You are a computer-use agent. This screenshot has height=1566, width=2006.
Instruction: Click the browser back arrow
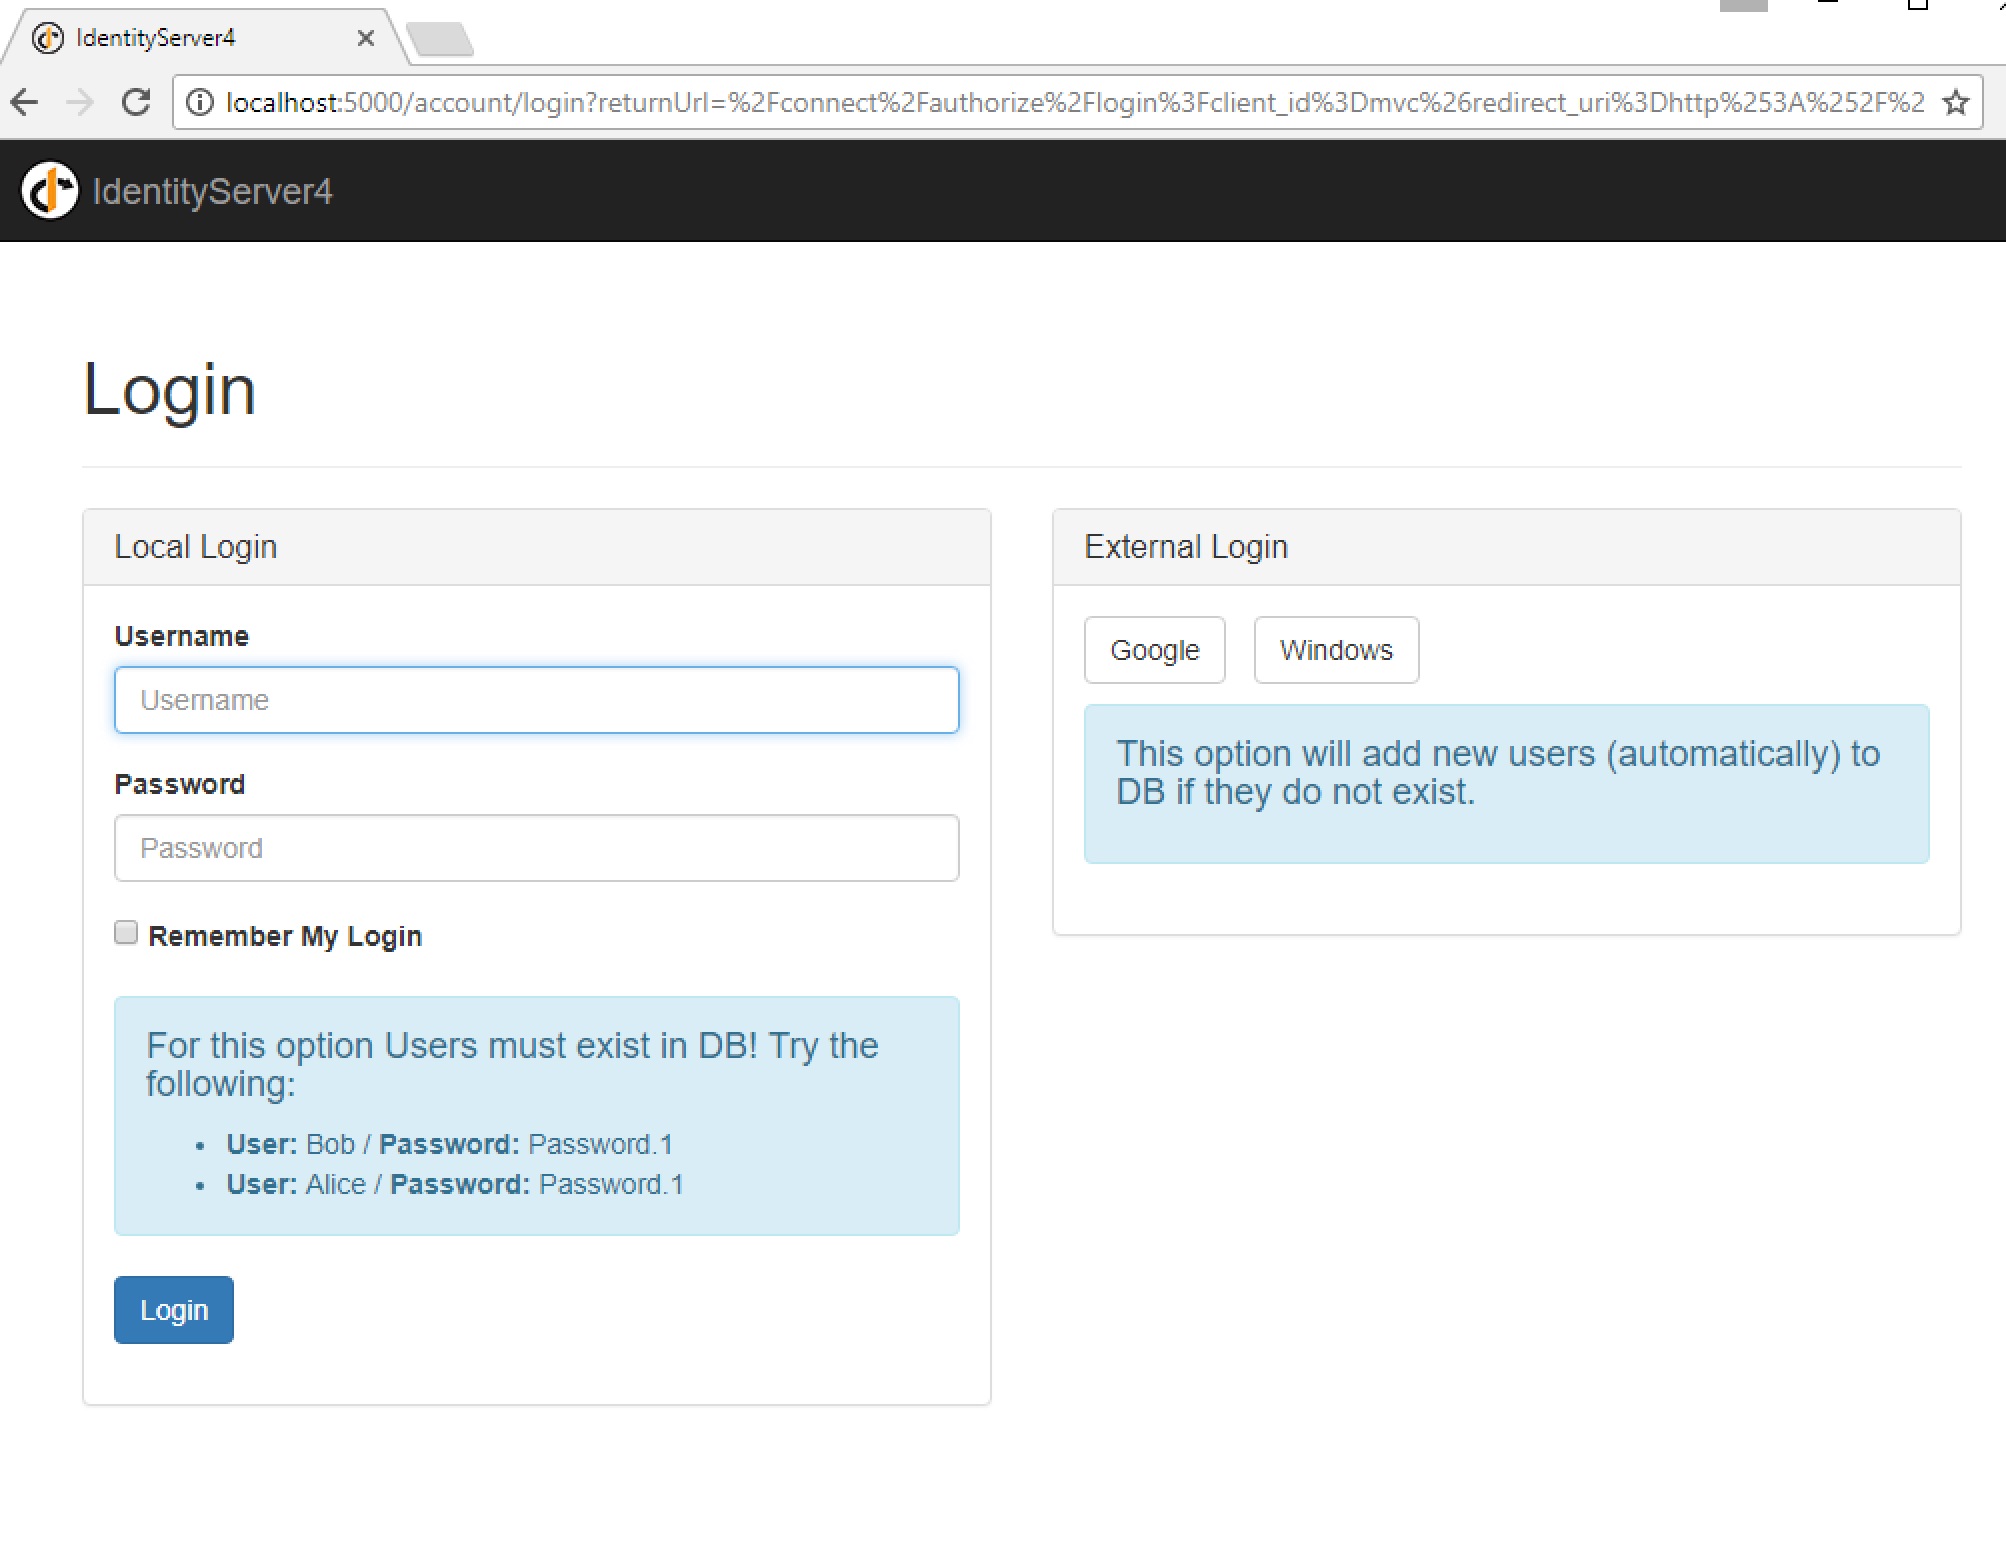[x=25, y=102]
